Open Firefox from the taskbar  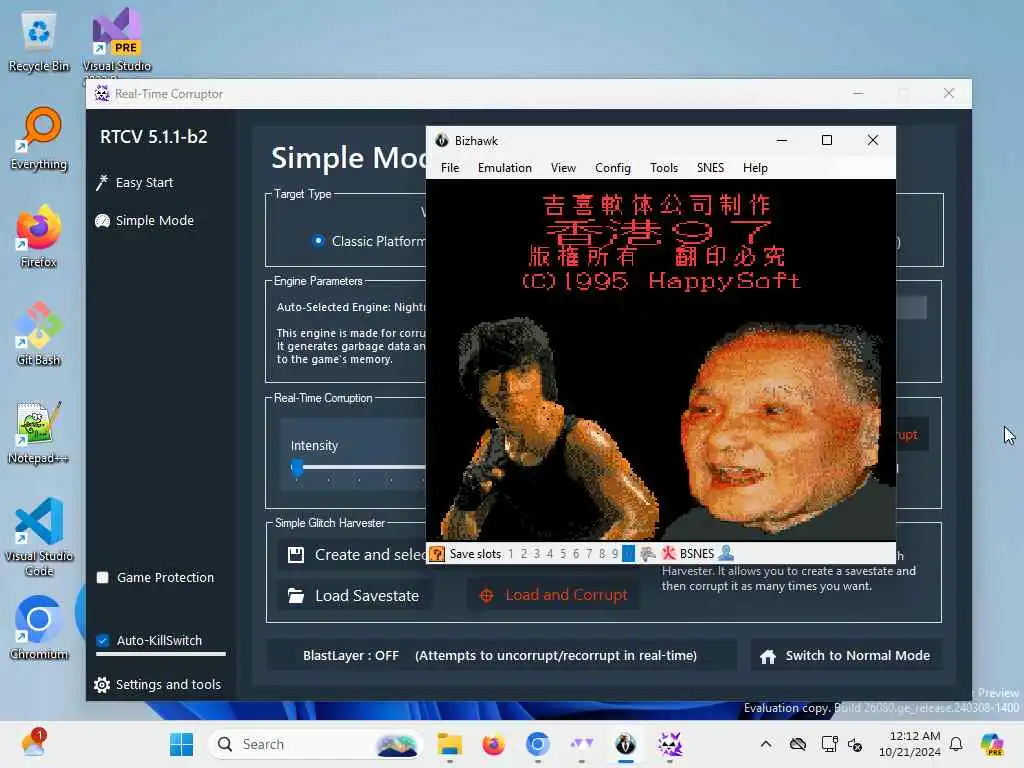point(494,744)
